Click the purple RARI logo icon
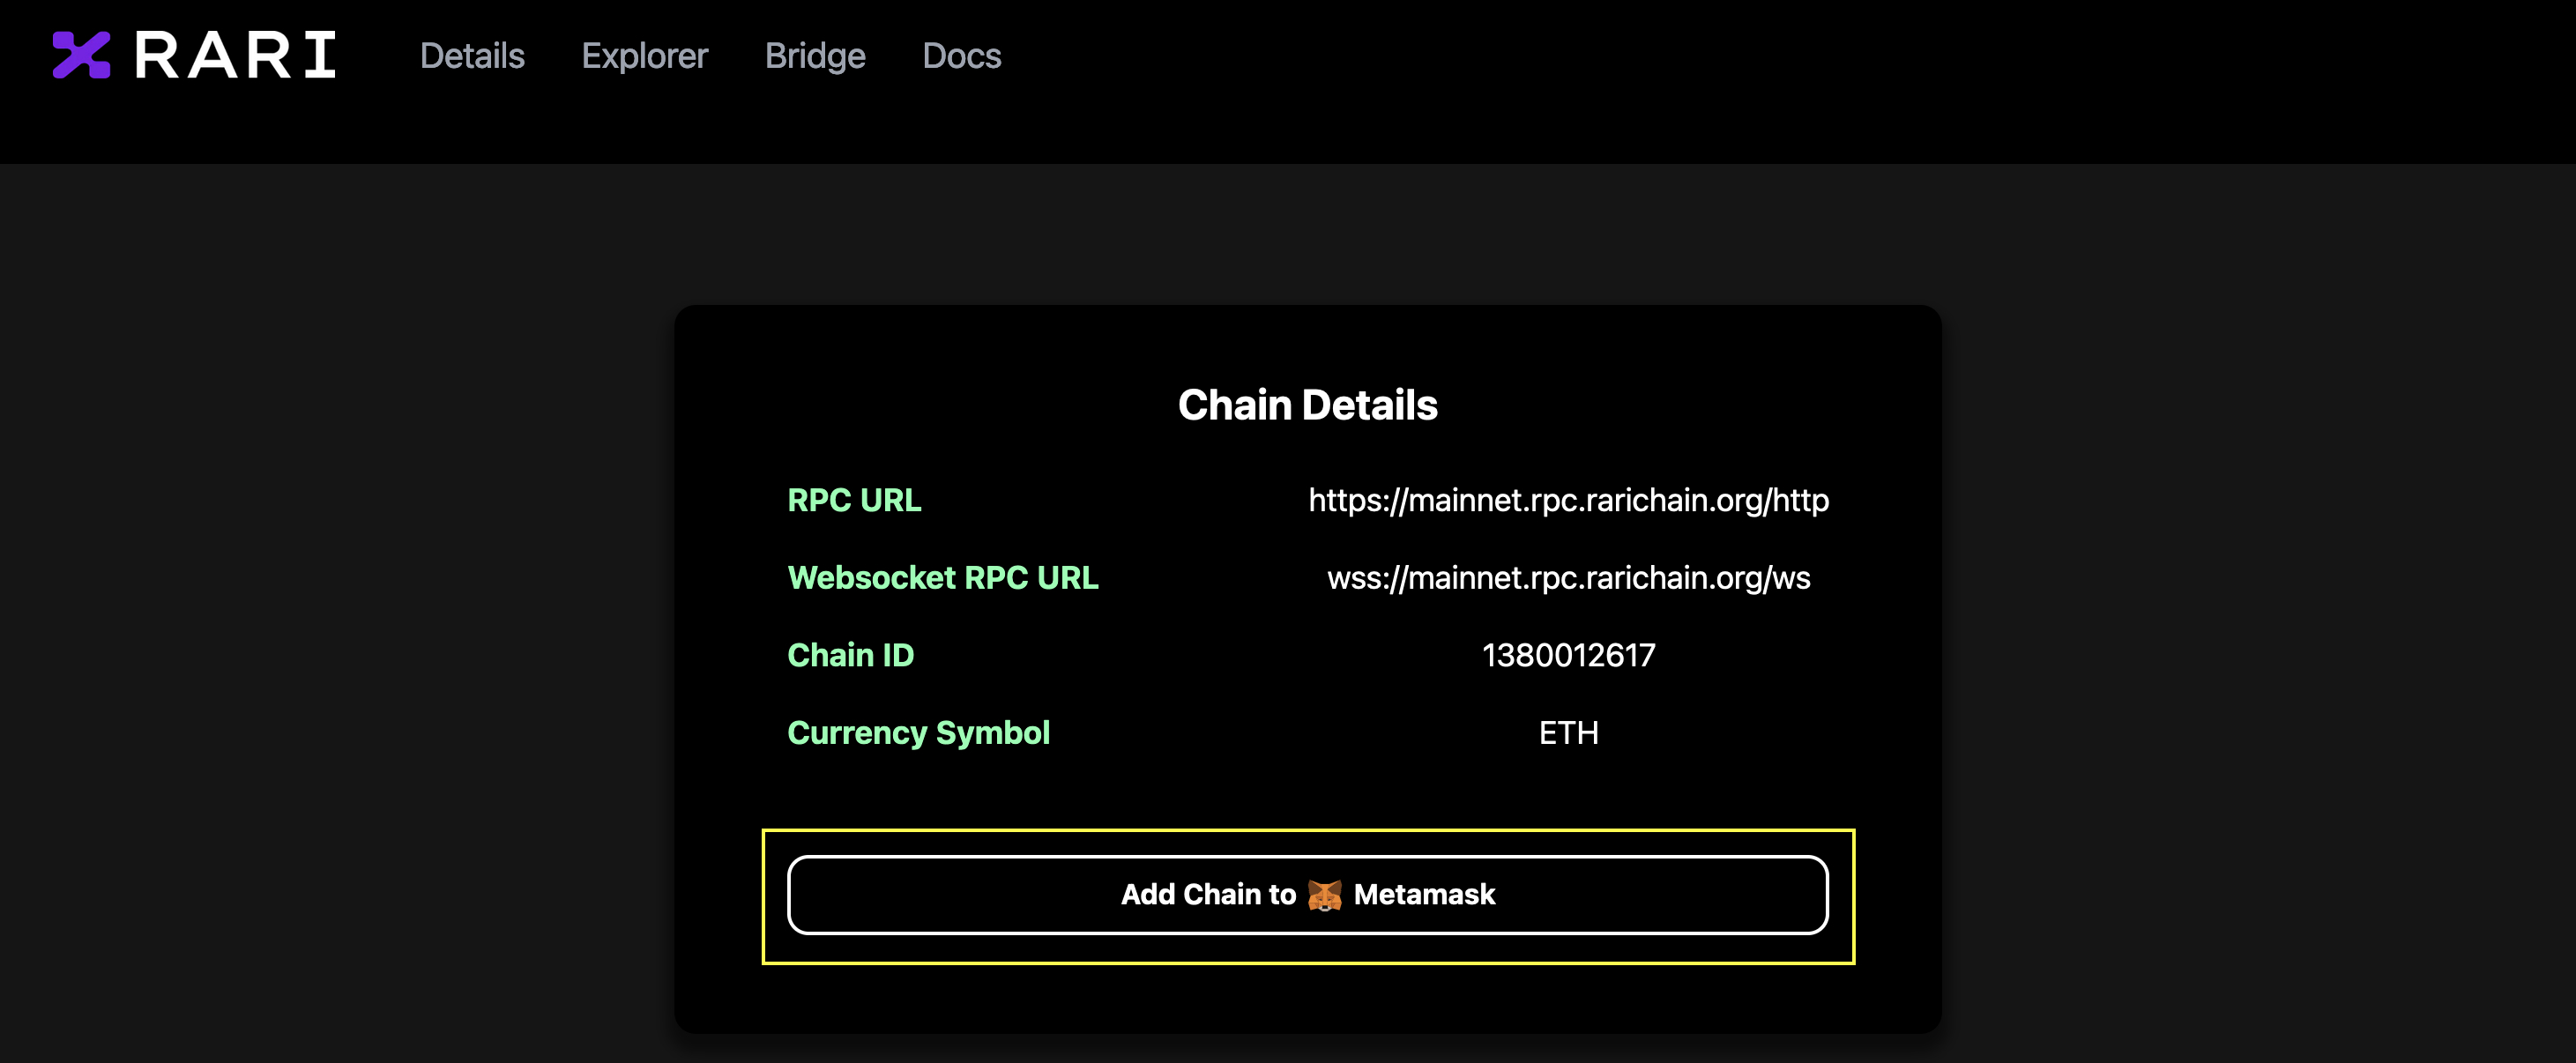Image resolution: width=2576 pixels, height=1063 pixels. click(x=81, y=55)
